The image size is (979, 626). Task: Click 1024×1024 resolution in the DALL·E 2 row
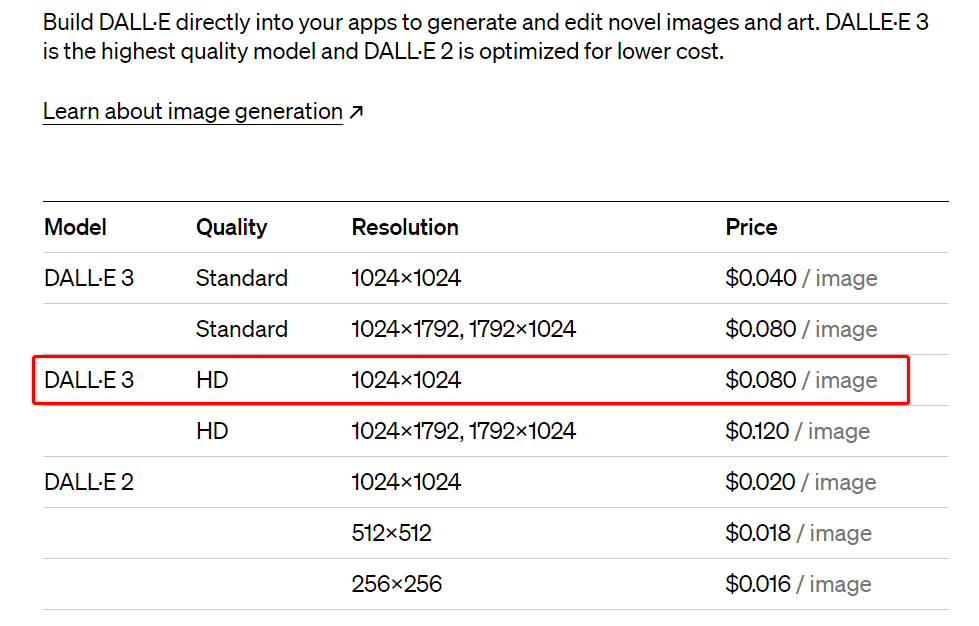coord(406,482)
